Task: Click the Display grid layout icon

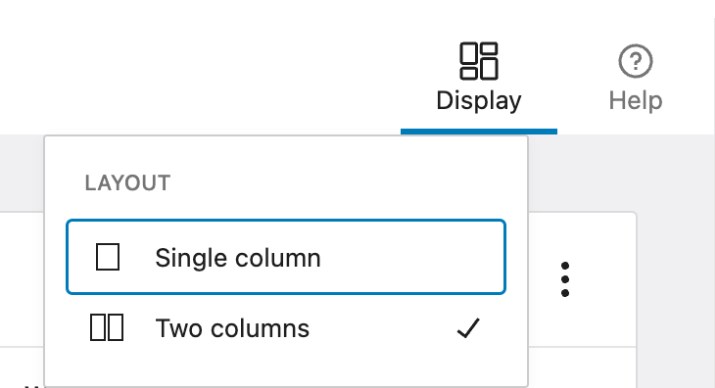Action: (x=479, y=61)
